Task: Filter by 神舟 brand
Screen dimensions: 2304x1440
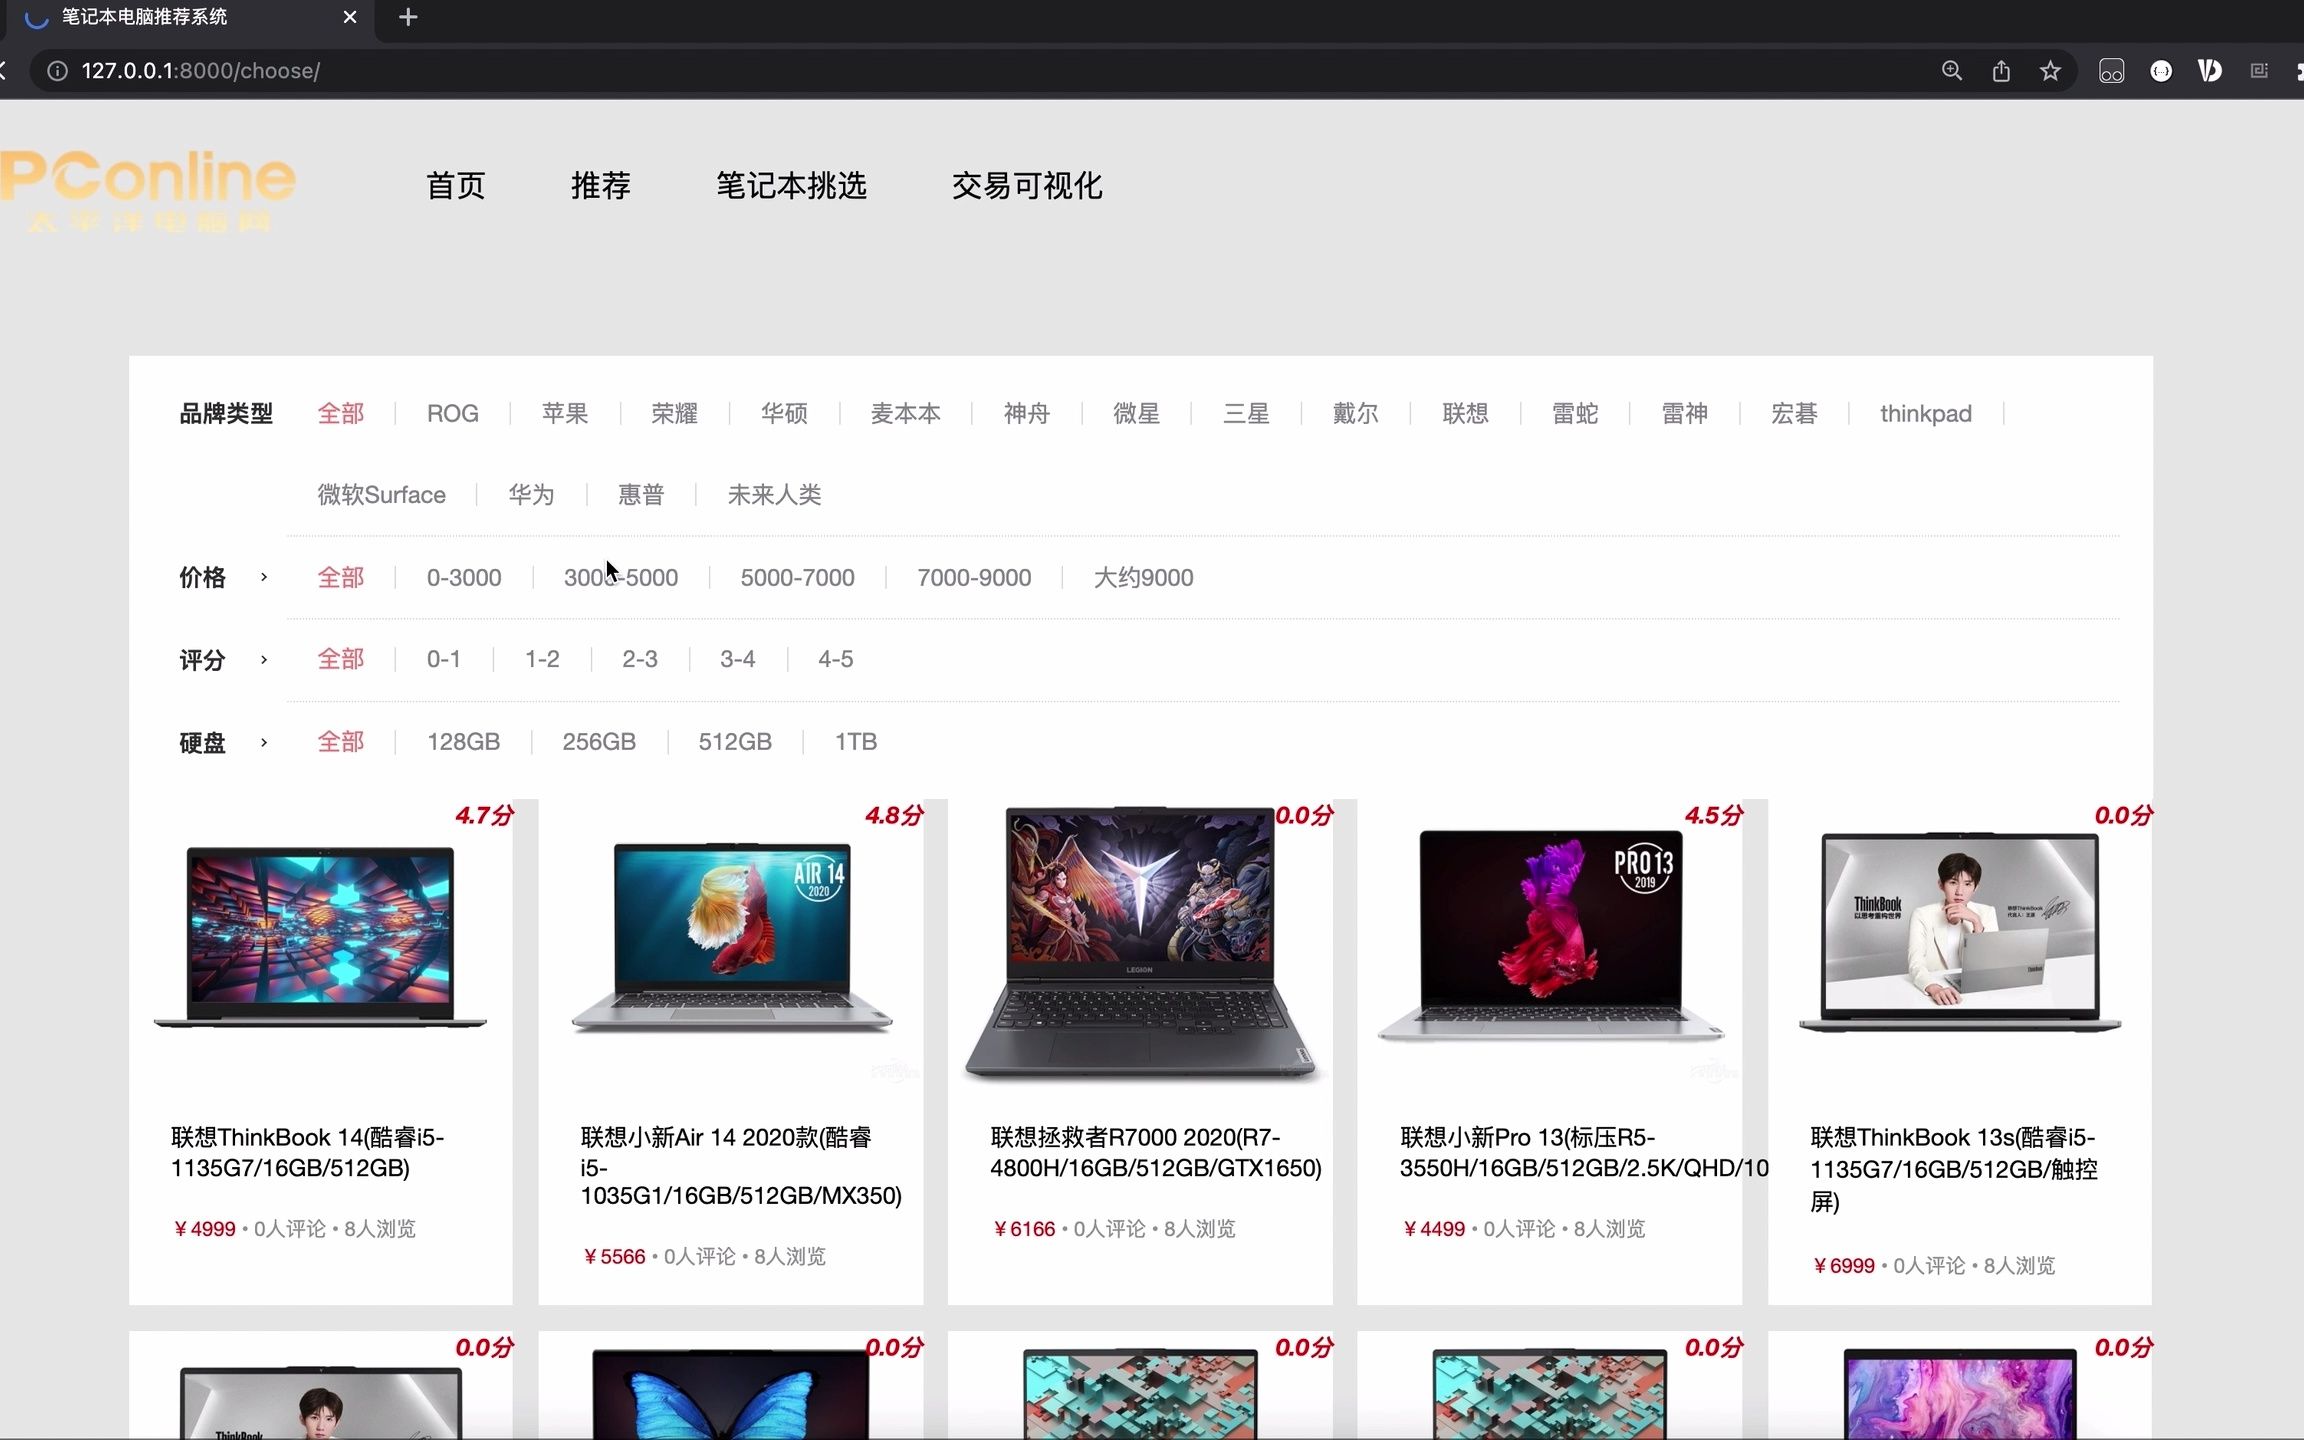Action: 1027,414
